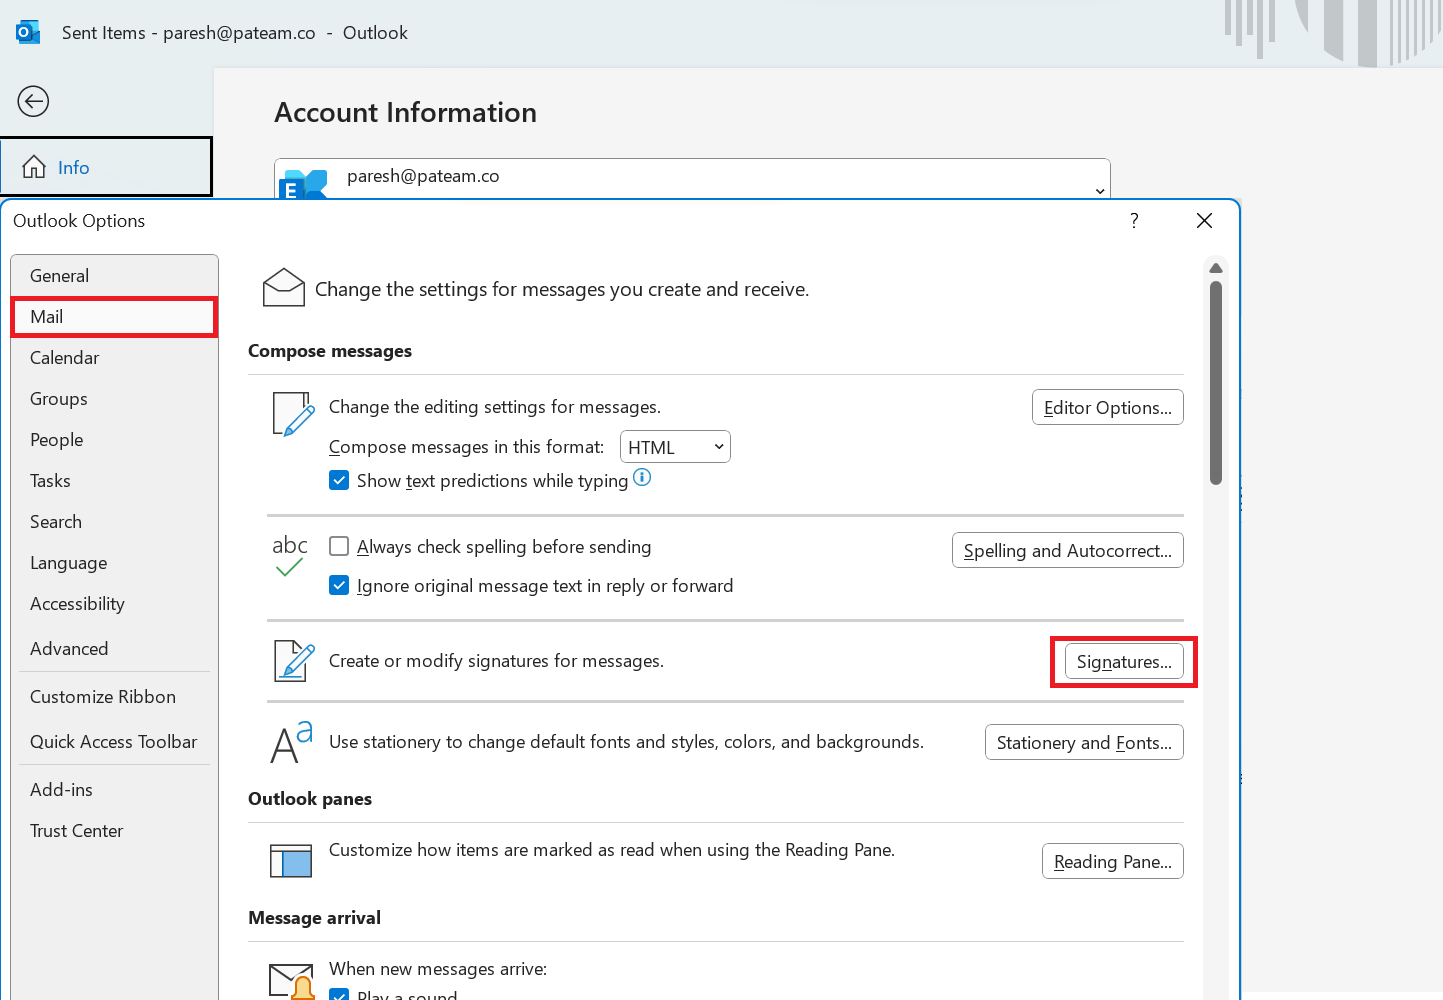Image resolution: width=1443 pixels, height=1000 pixels.
Task: Click the info icon next to text predictions
Action: [642, 478]
